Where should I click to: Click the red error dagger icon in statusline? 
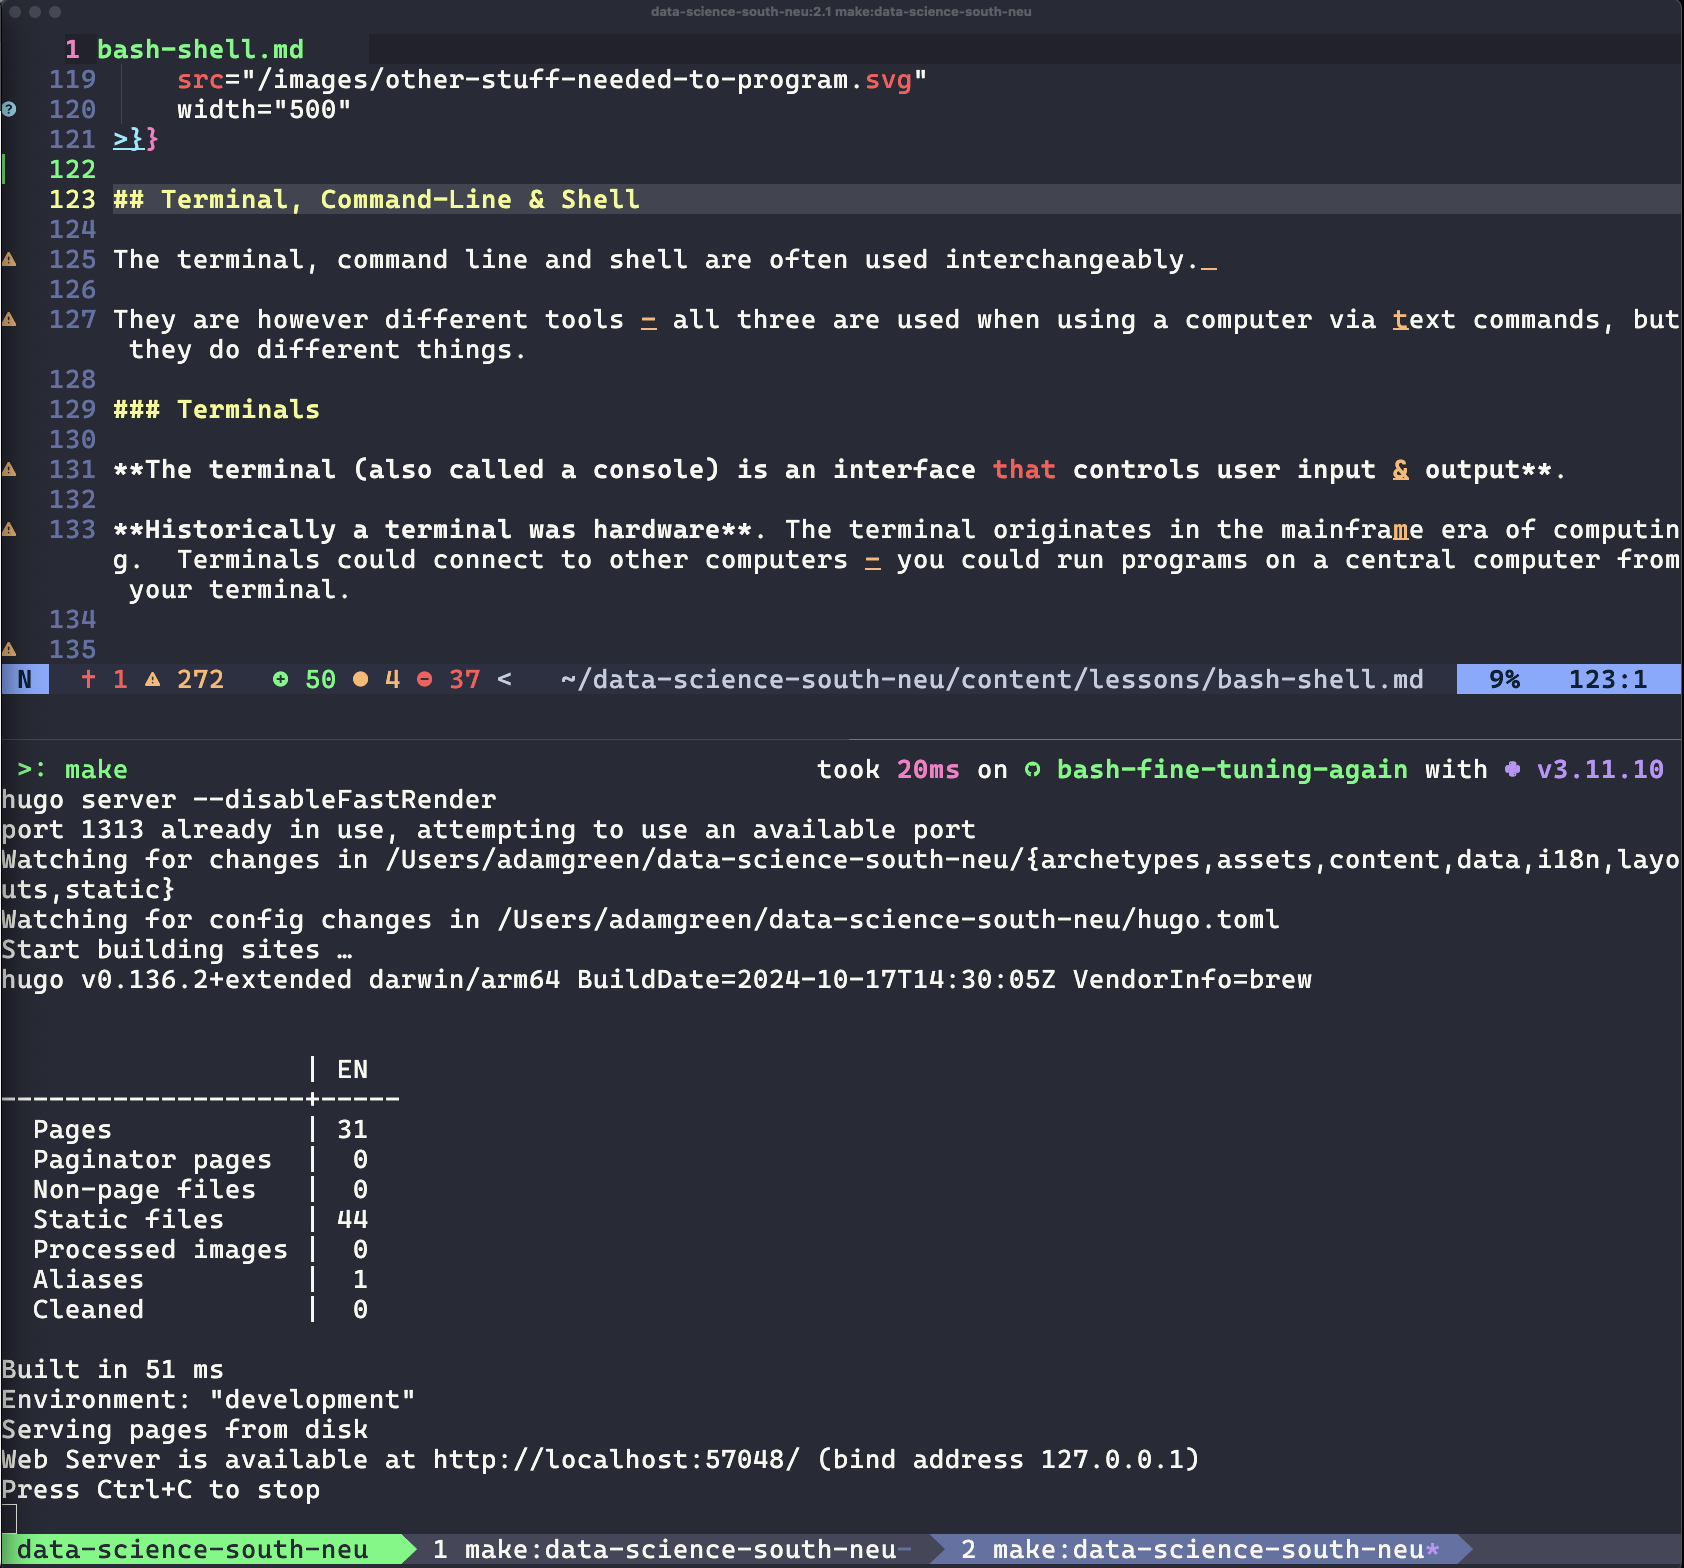pyautogui.click(x=88, y=680)
